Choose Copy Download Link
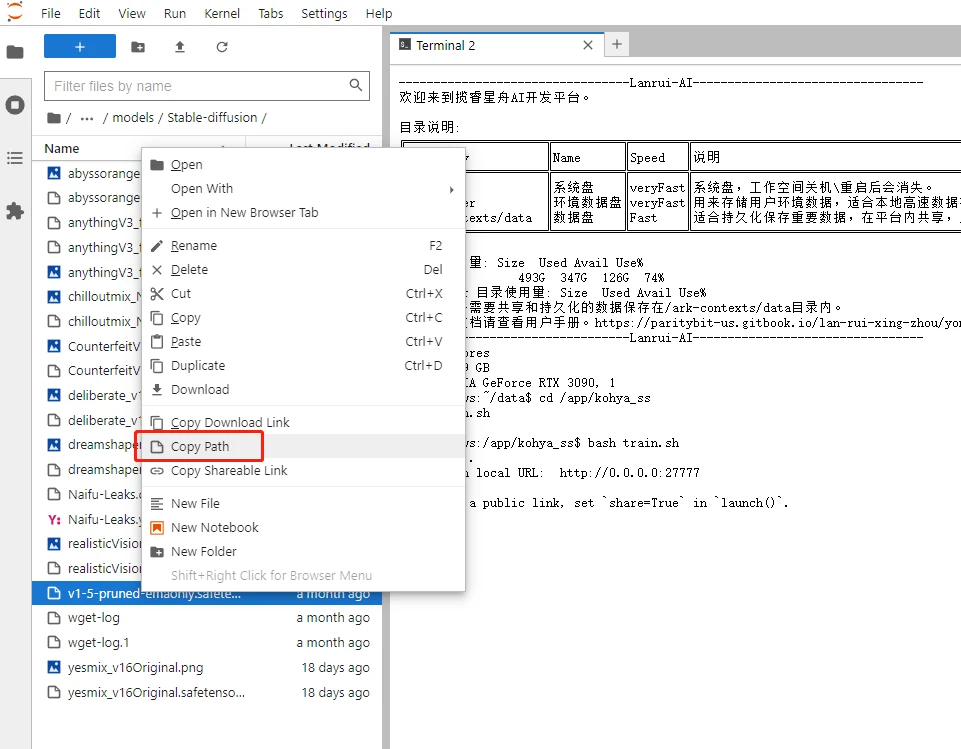The image size is (961, 749). click(x=303, y=422)
